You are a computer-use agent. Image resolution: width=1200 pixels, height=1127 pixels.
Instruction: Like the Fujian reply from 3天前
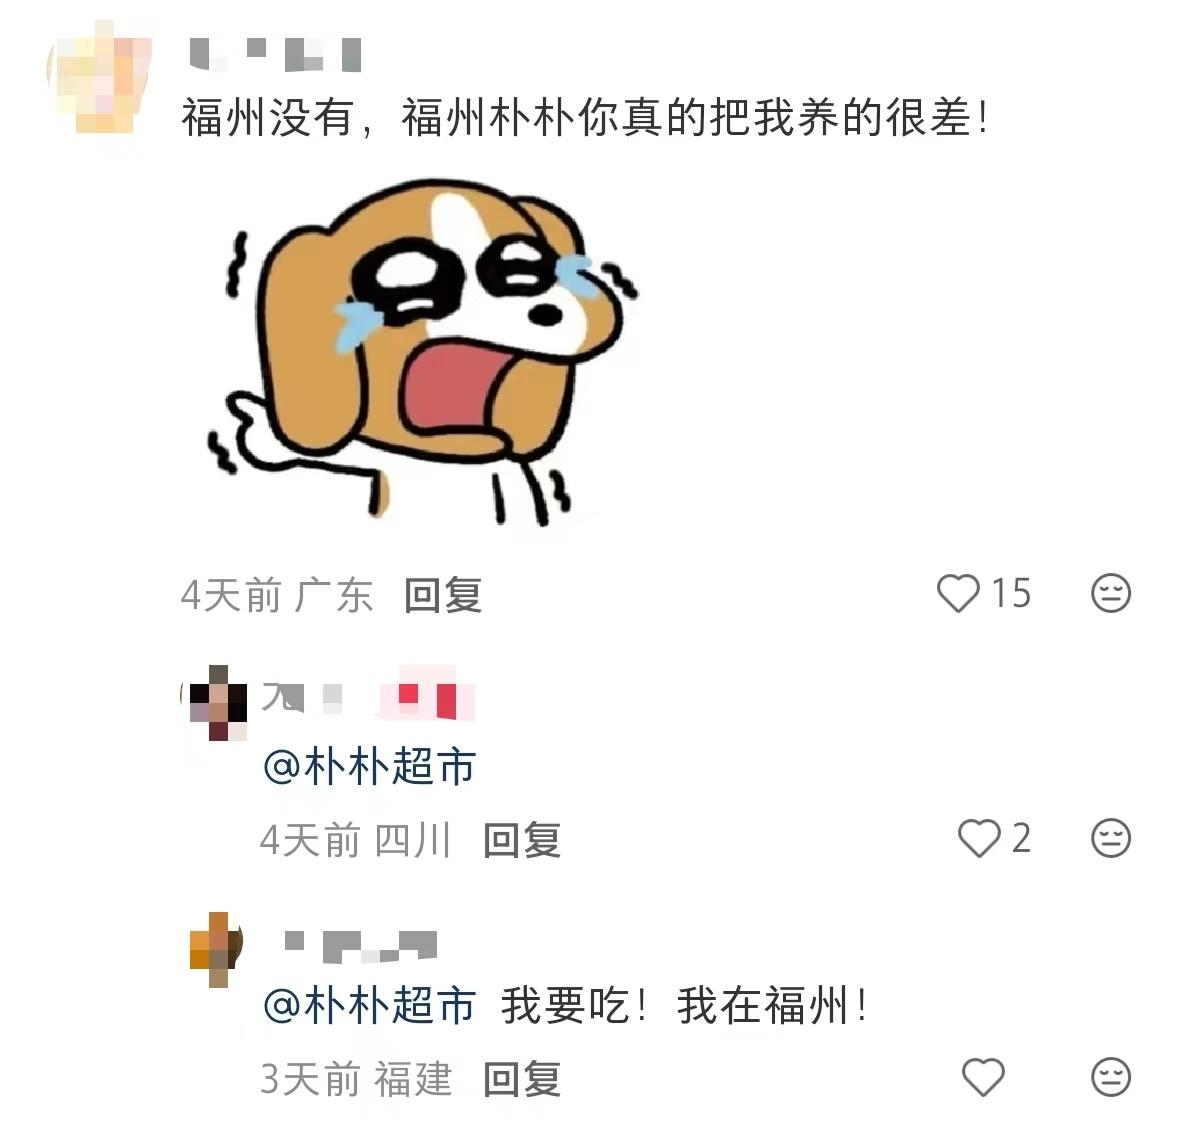pyautogui.click(x=982, y=1078)
